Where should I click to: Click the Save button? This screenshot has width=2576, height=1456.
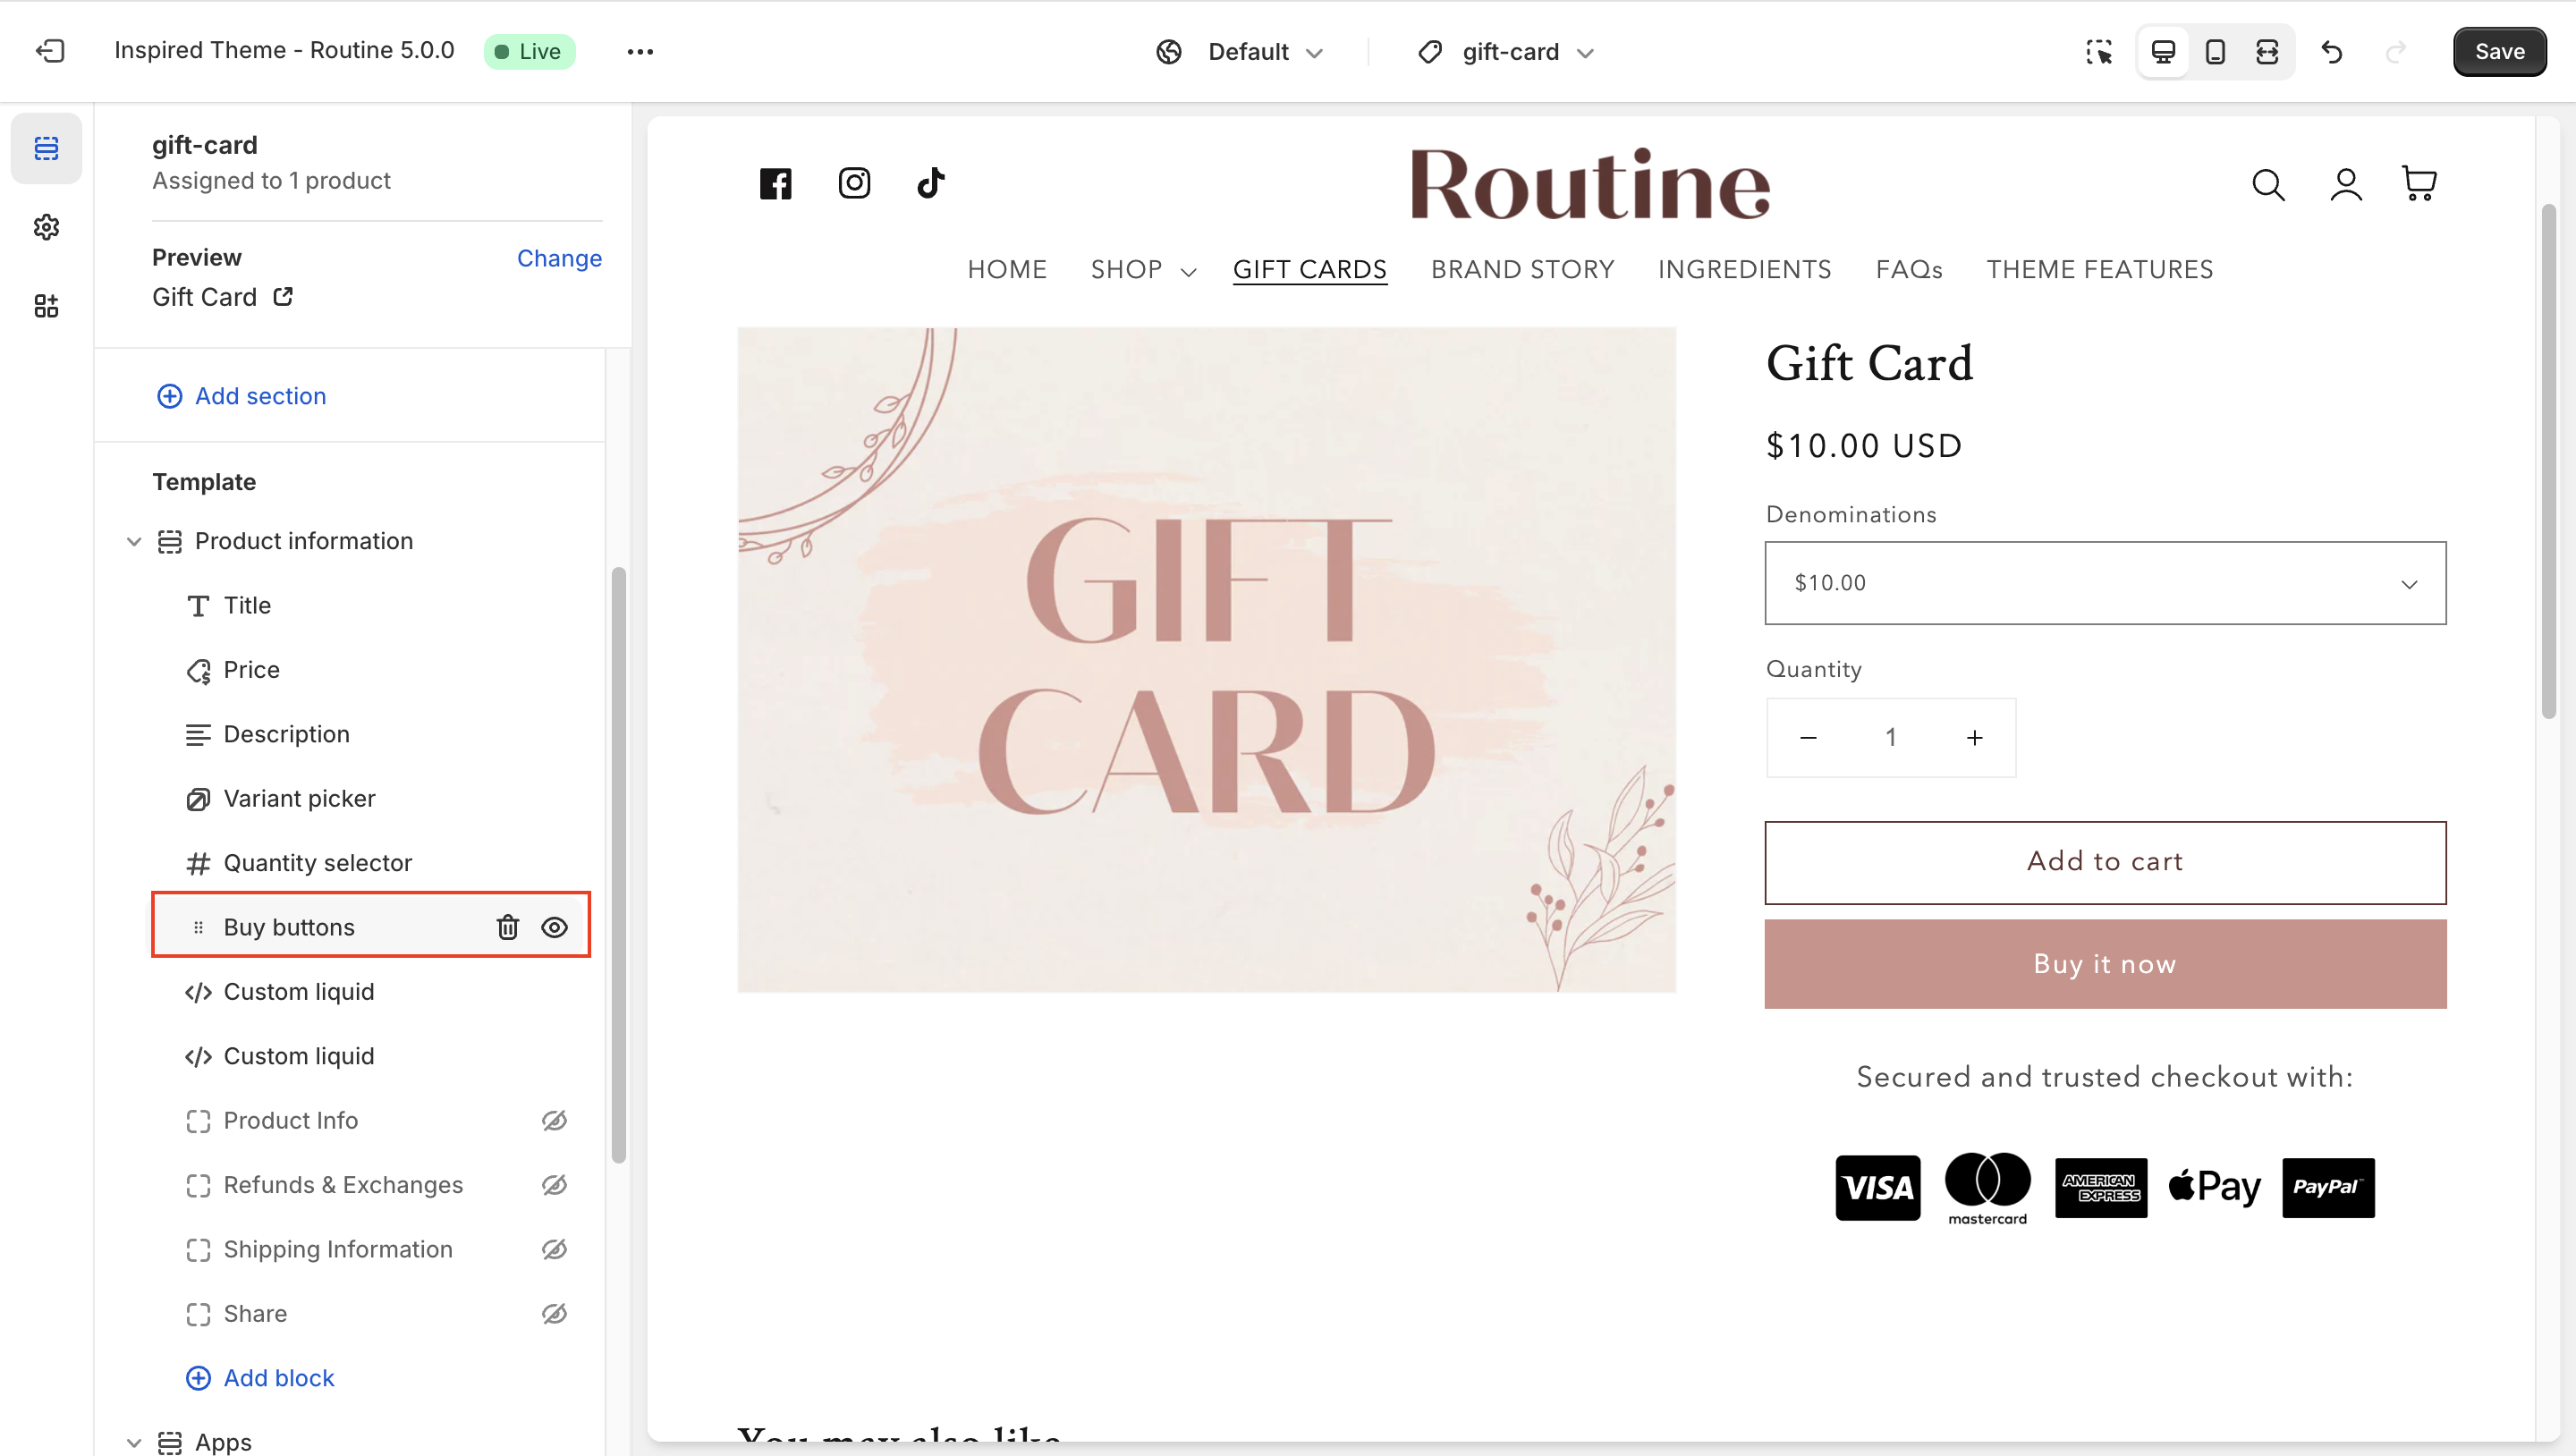(x=2499, y=51)
